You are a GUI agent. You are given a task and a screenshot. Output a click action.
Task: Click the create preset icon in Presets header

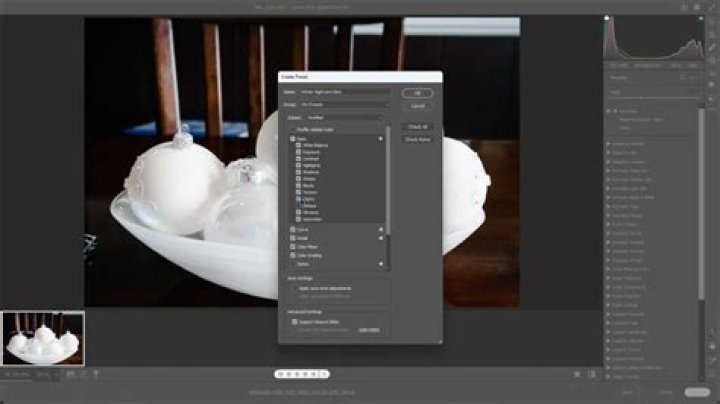pyautogui.click(x=684, y=78)
